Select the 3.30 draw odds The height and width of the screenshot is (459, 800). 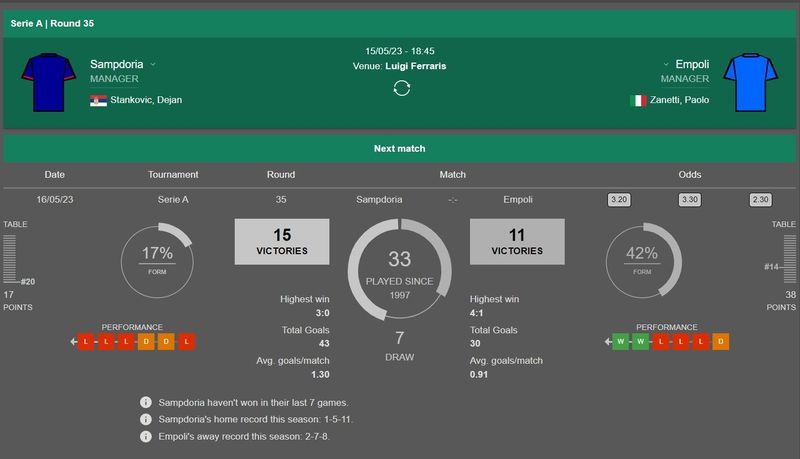[689, 199]
